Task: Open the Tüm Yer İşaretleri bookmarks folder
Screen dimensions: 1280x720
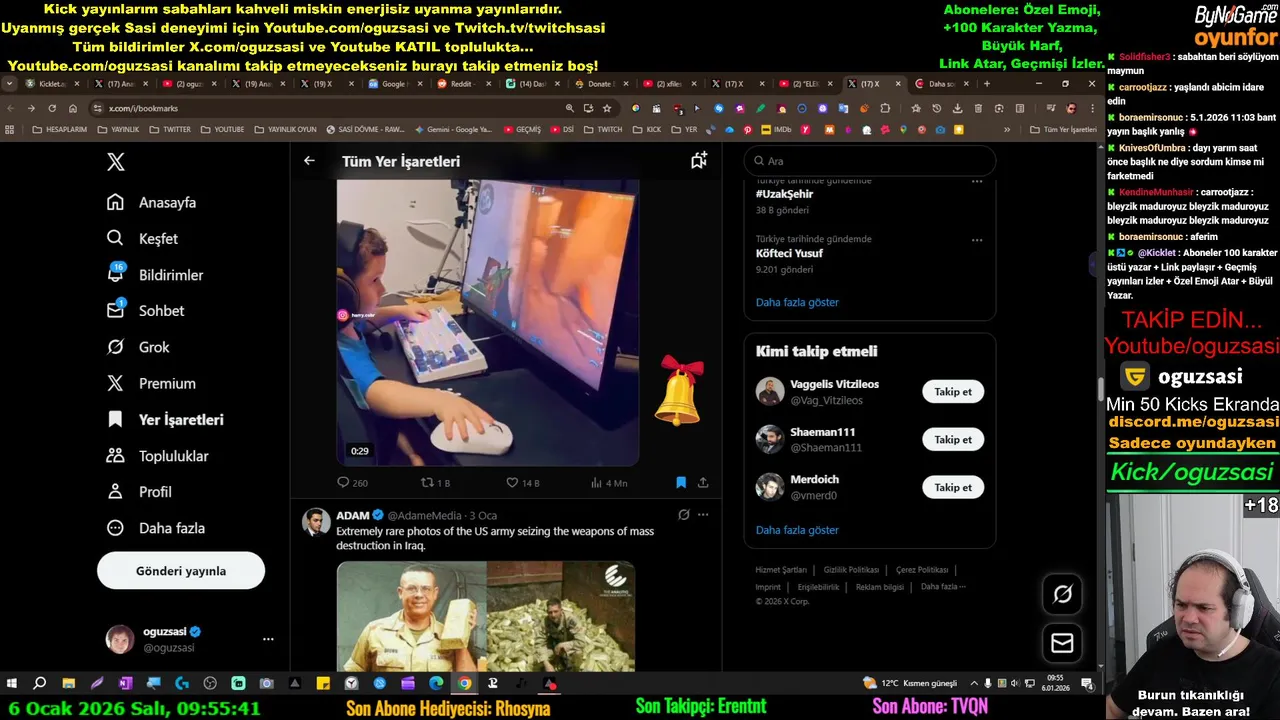Action: pos(1063,130)
